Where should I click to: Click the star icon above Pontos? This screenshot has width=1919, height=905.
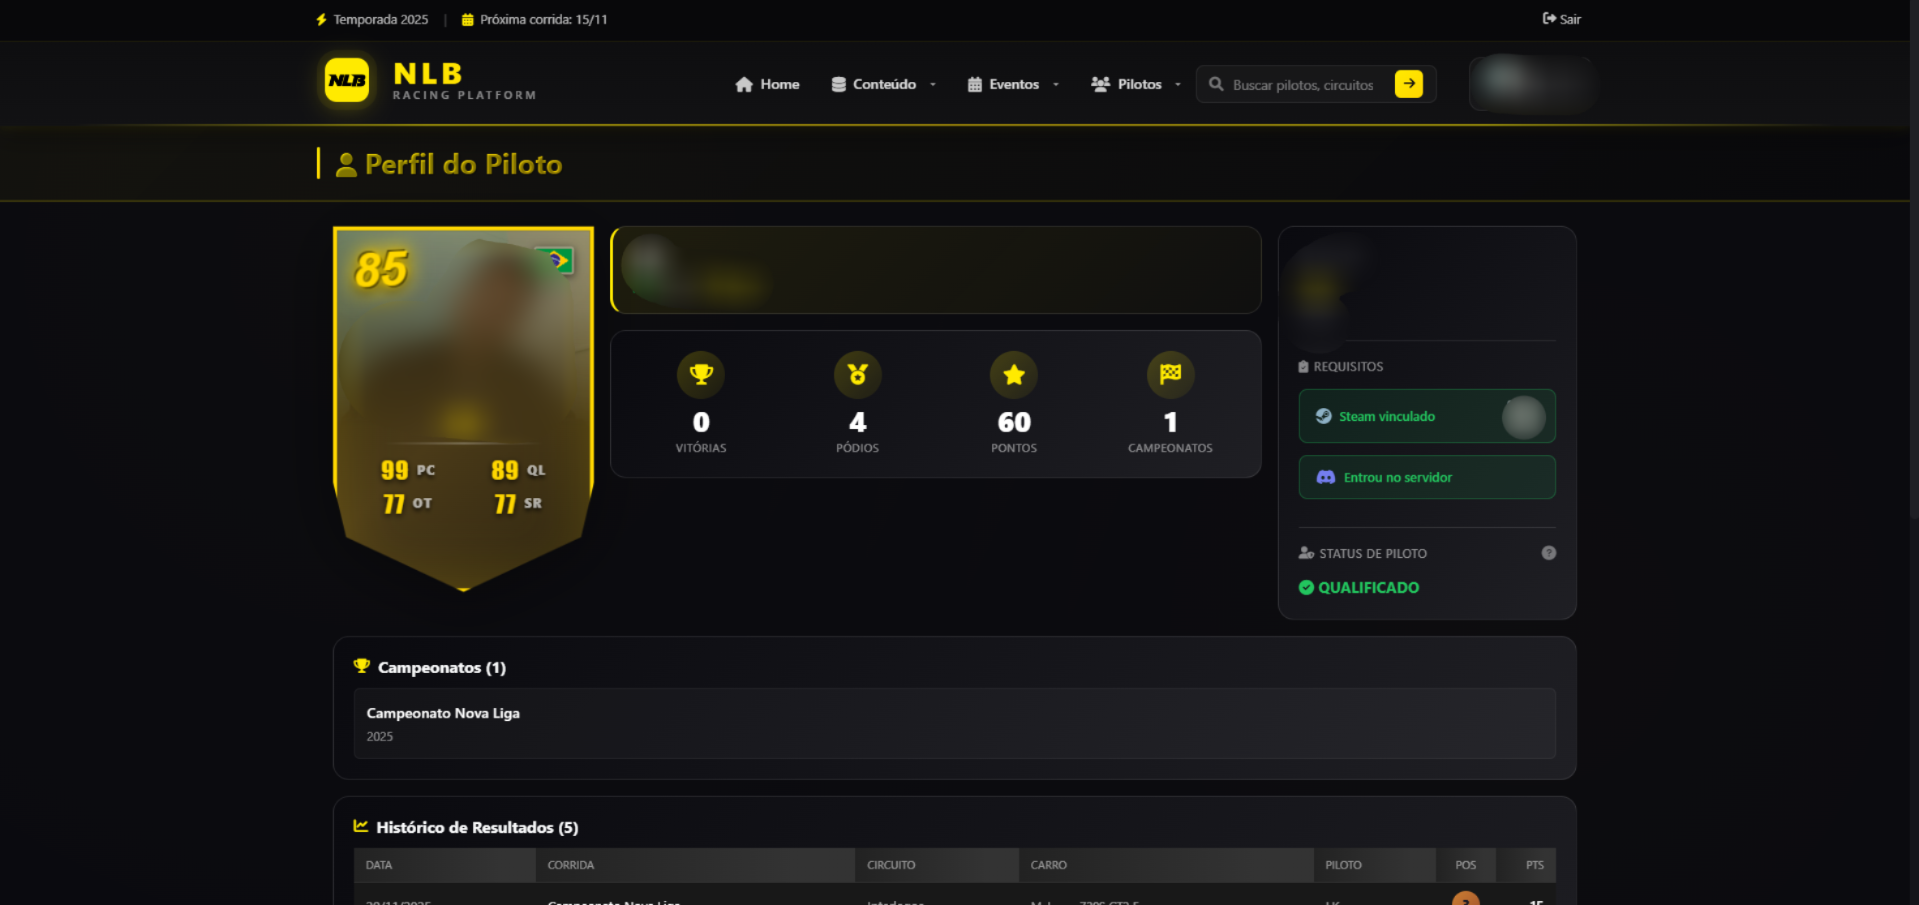(1013, 374)
